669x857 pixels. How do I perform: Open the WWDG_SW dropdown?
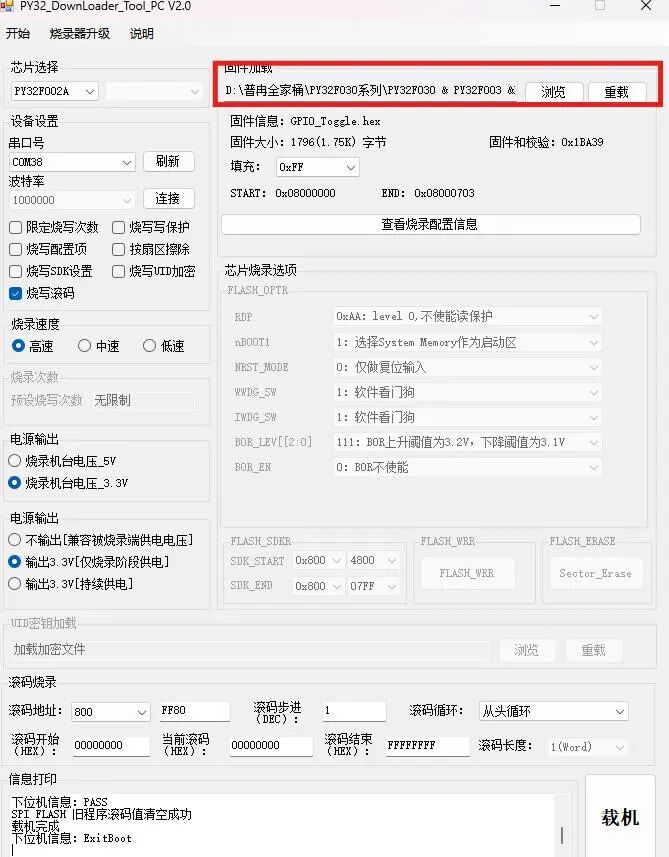tap(467, 392)
